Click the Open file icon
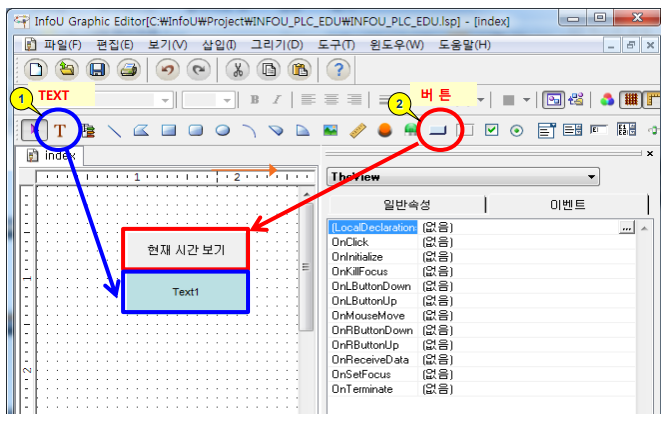Screen dimensions: 666x424 pyautogui.click(x=67, y=69)
